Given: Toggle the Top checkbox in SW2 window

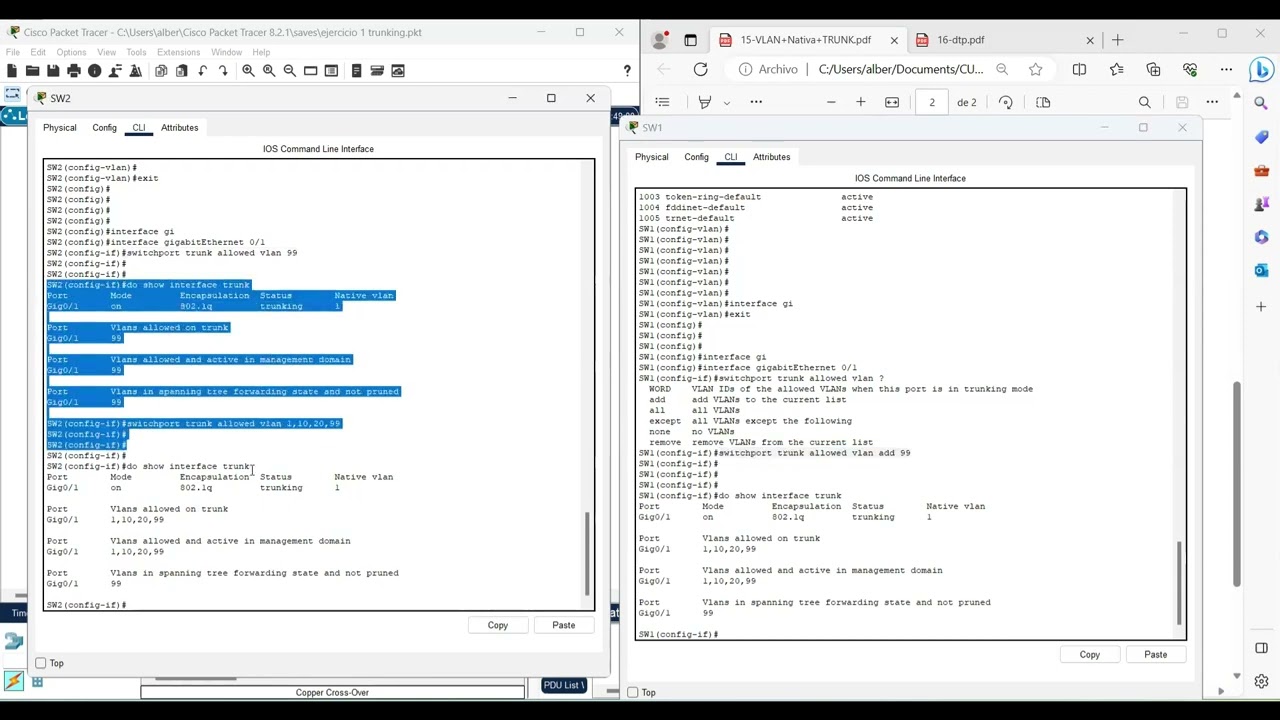Looking at the screenshot, I should click(x=40, y=663).
